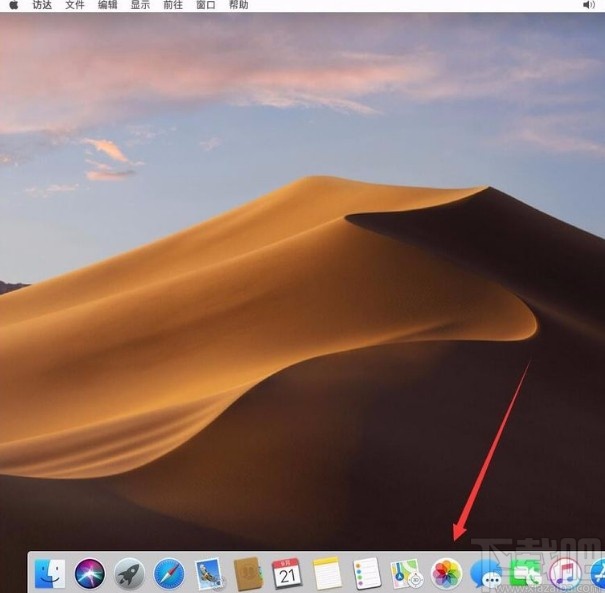Open the Mail stamp icon in the Dock
The image size is (605, 593).
pos(208,573)
